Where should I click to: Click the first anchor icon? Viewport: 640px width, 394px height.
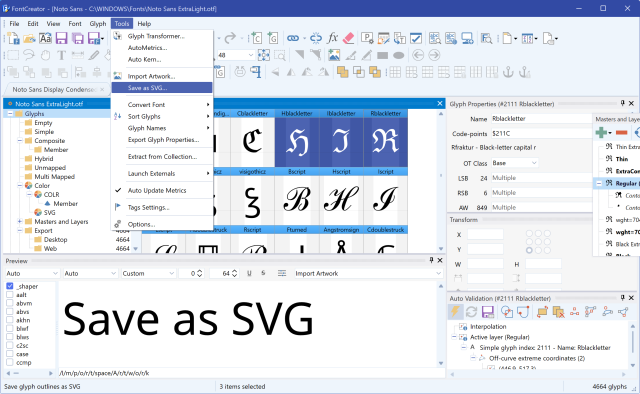[x=508, y=72]
